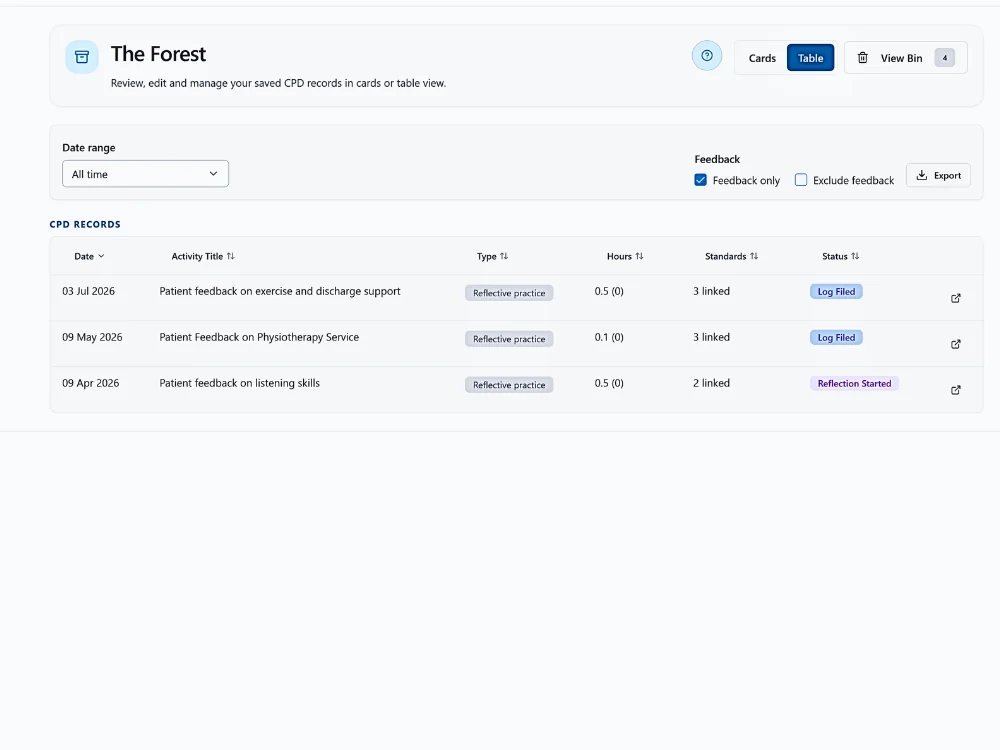1000x750 pixels.
Task: Sort records by Hours column arrows
Action: click(x=639, y=256)
